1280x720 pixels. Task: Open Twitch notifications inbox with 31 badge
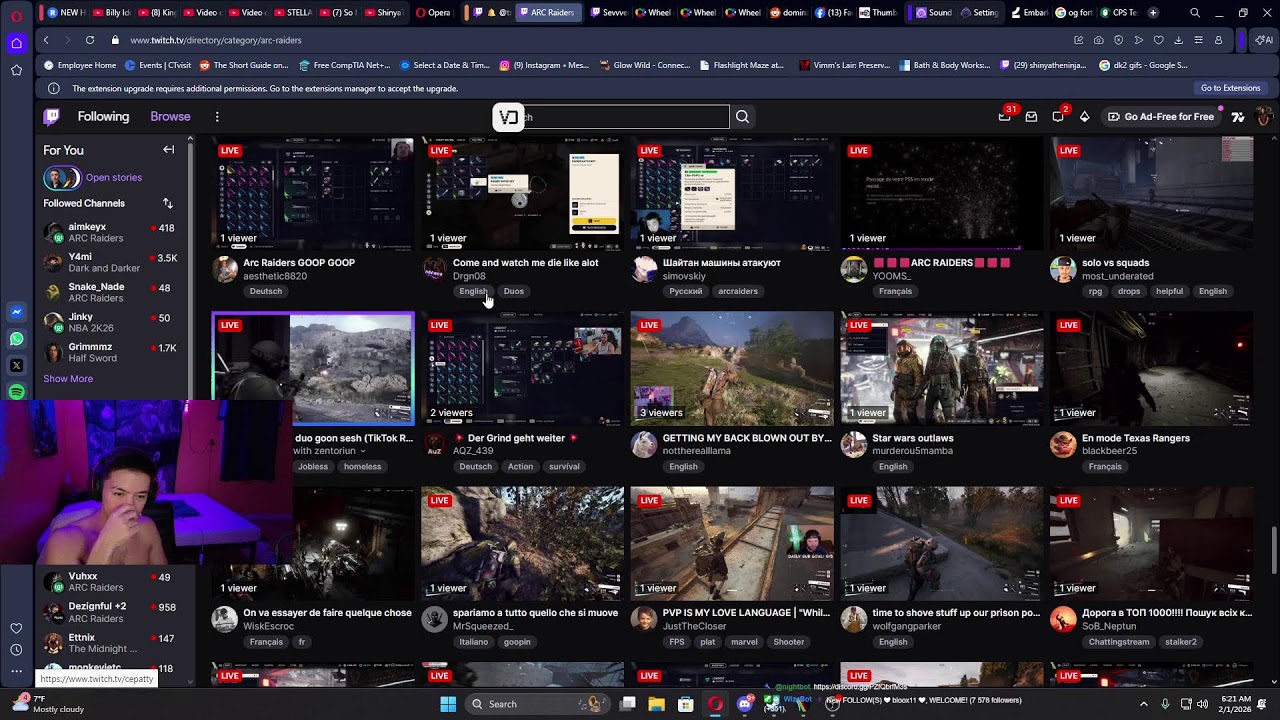coord(1005,117)
